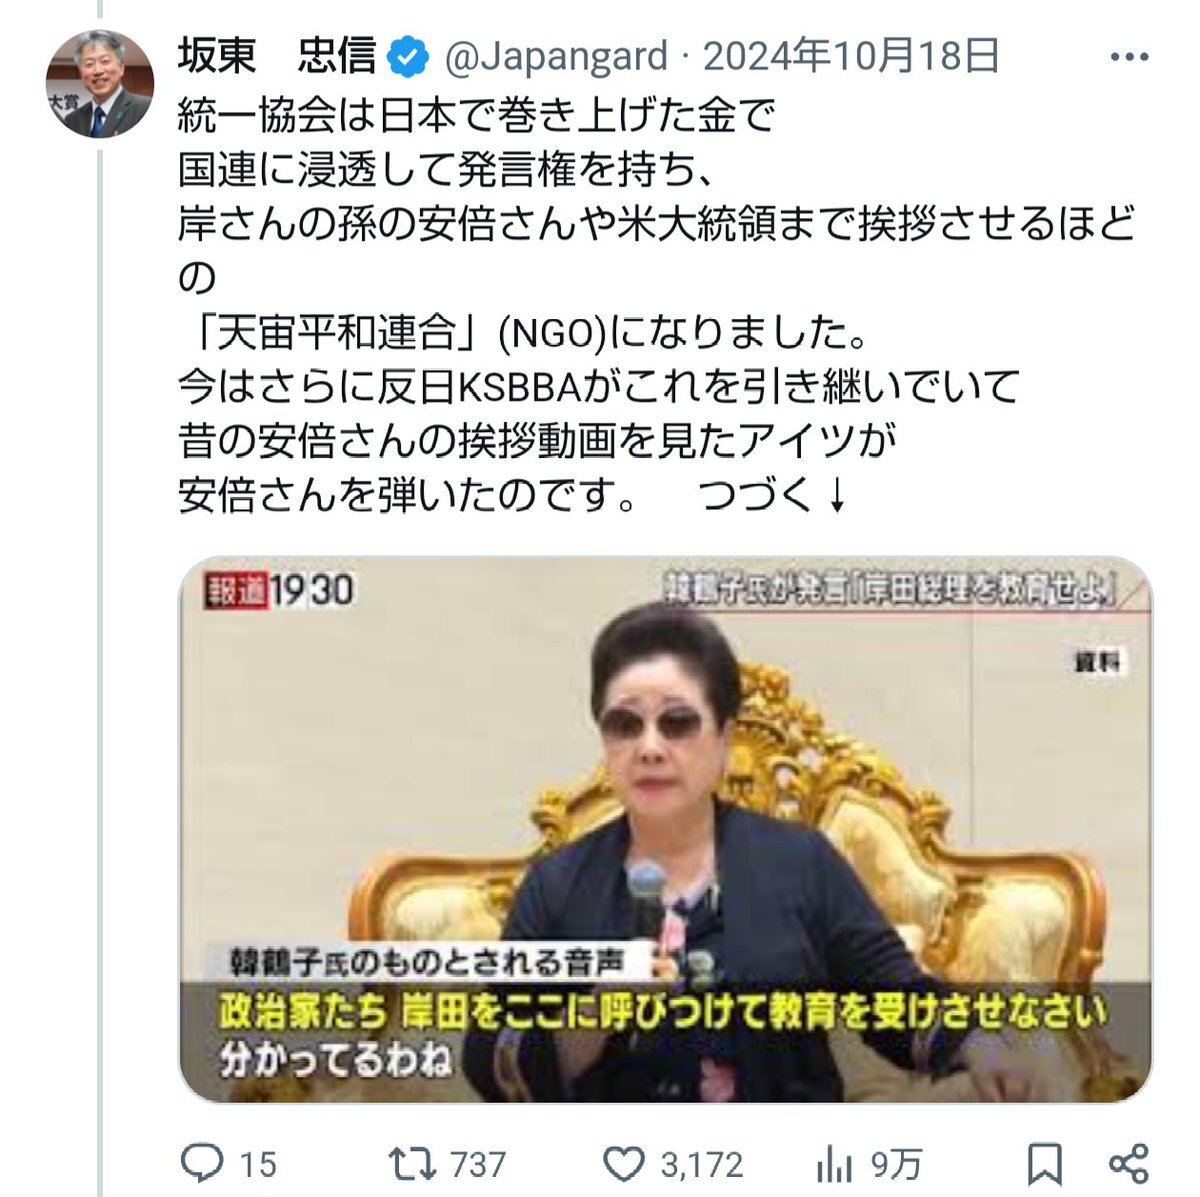Screen dimensions: 1200x1197
Task: Like the post with the heart icon
Action: tap(626, 1164)
